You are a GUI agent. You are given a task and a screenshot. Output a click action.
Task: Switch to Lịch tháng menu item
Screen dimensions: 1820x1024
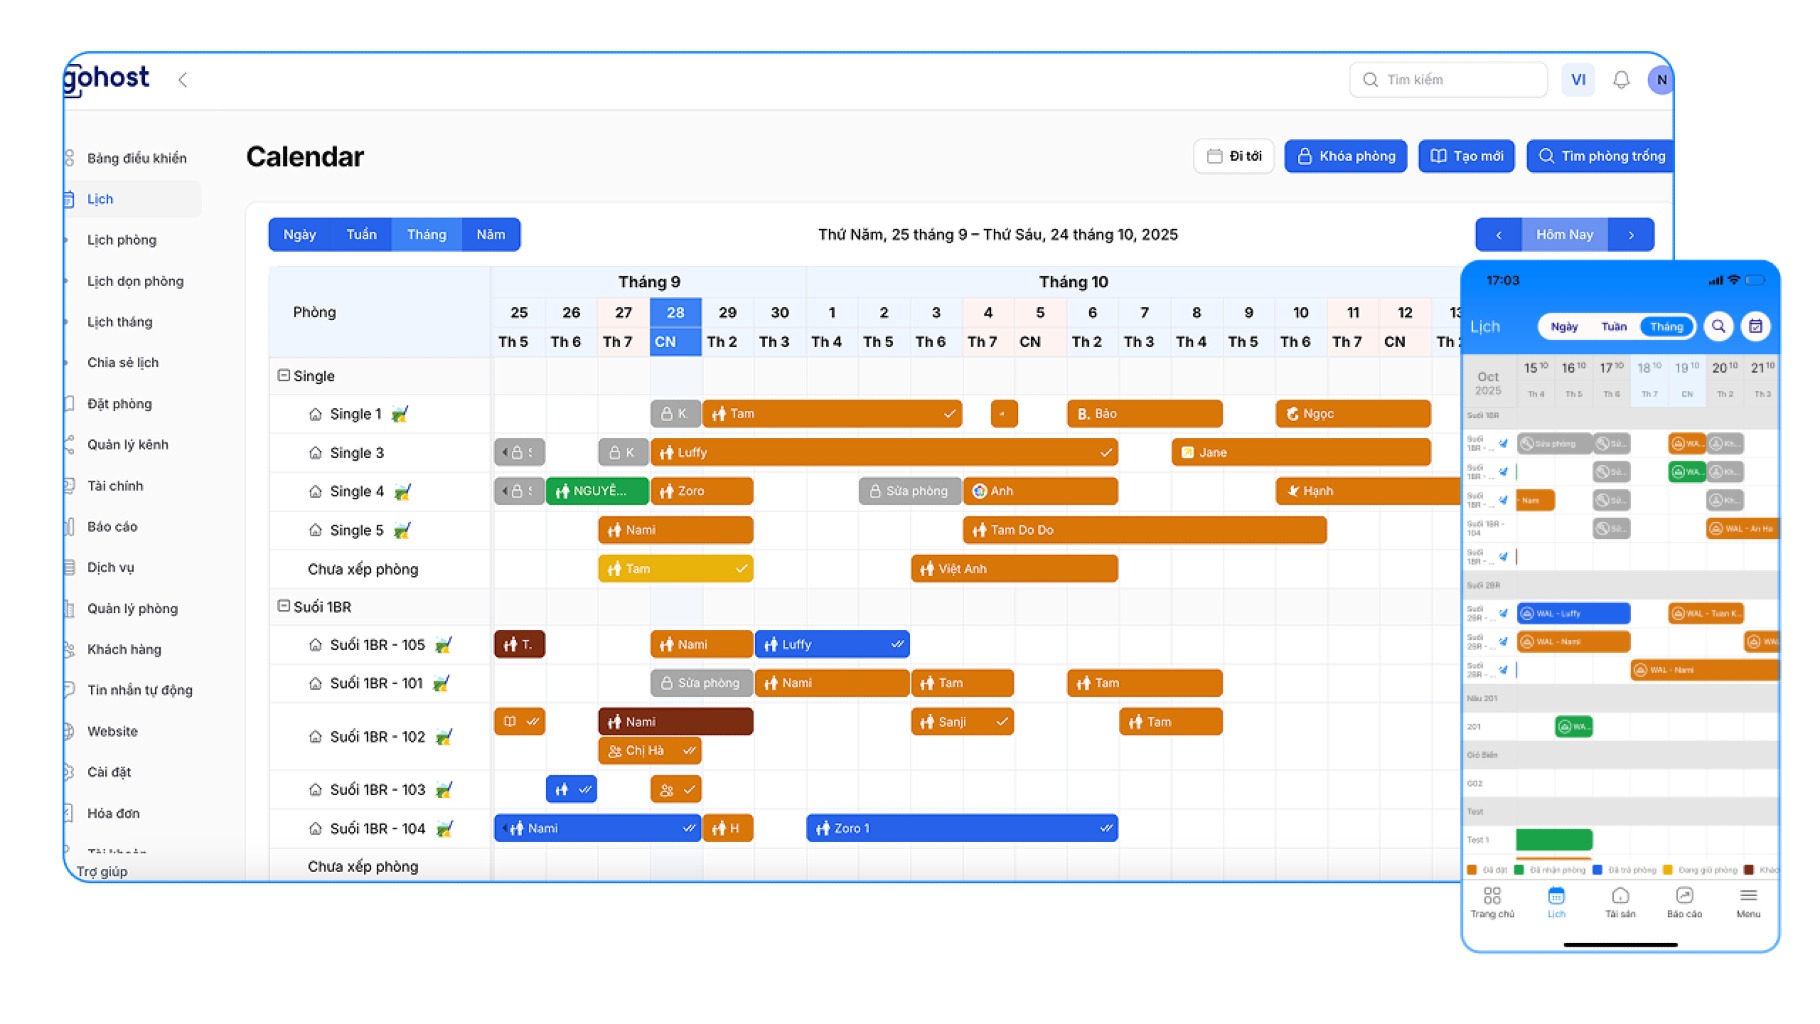coord(121,322)
